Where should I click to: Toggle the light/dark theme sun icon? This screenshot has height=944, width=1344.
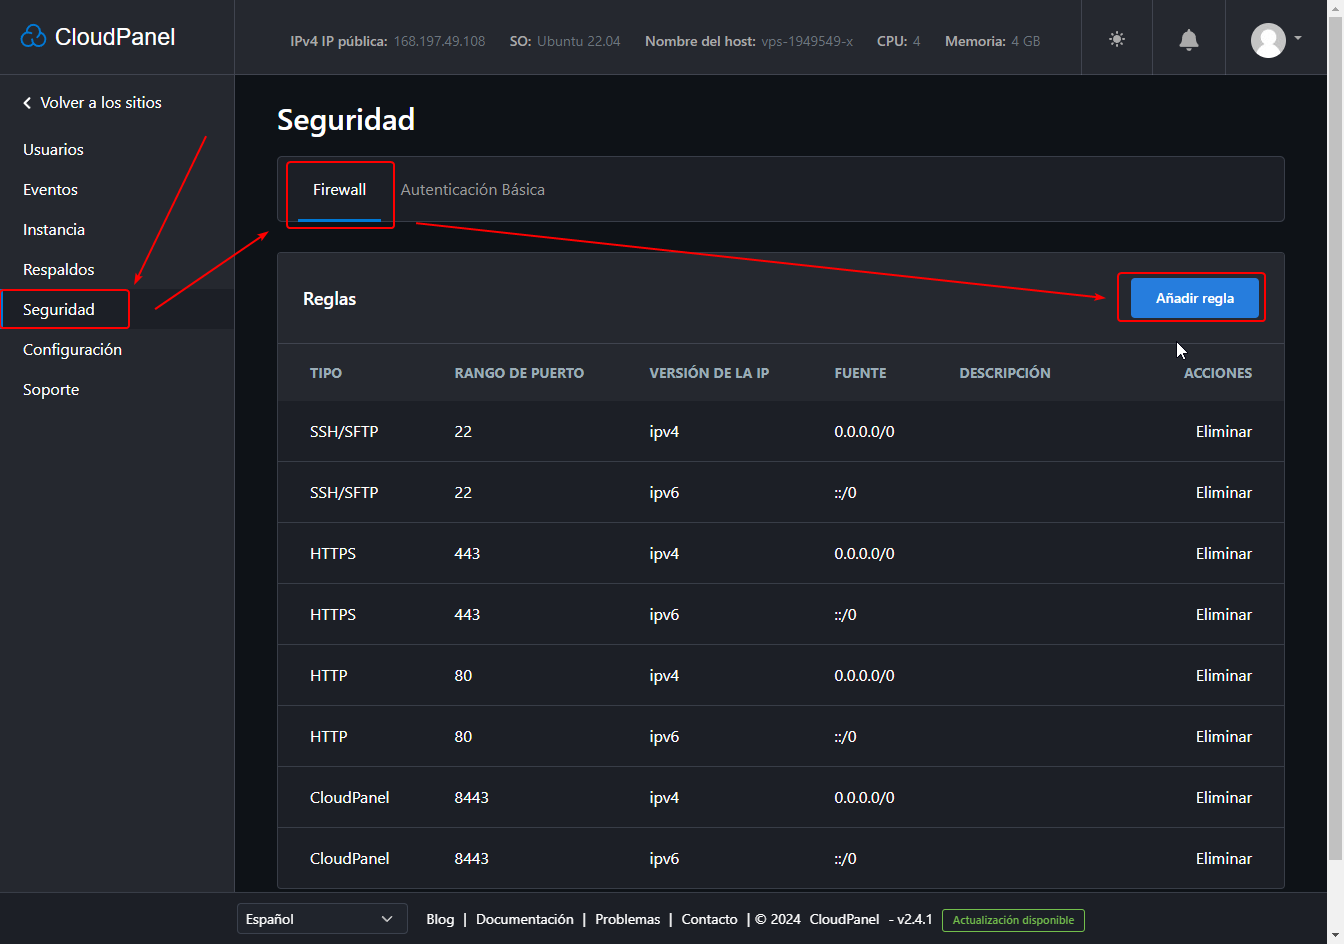[1117, 39]
